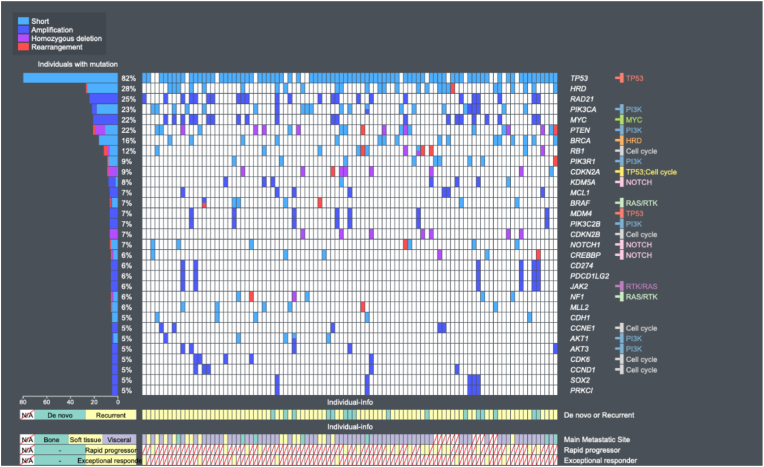Select the Rearrangement legend red swatch

(23, 47)
